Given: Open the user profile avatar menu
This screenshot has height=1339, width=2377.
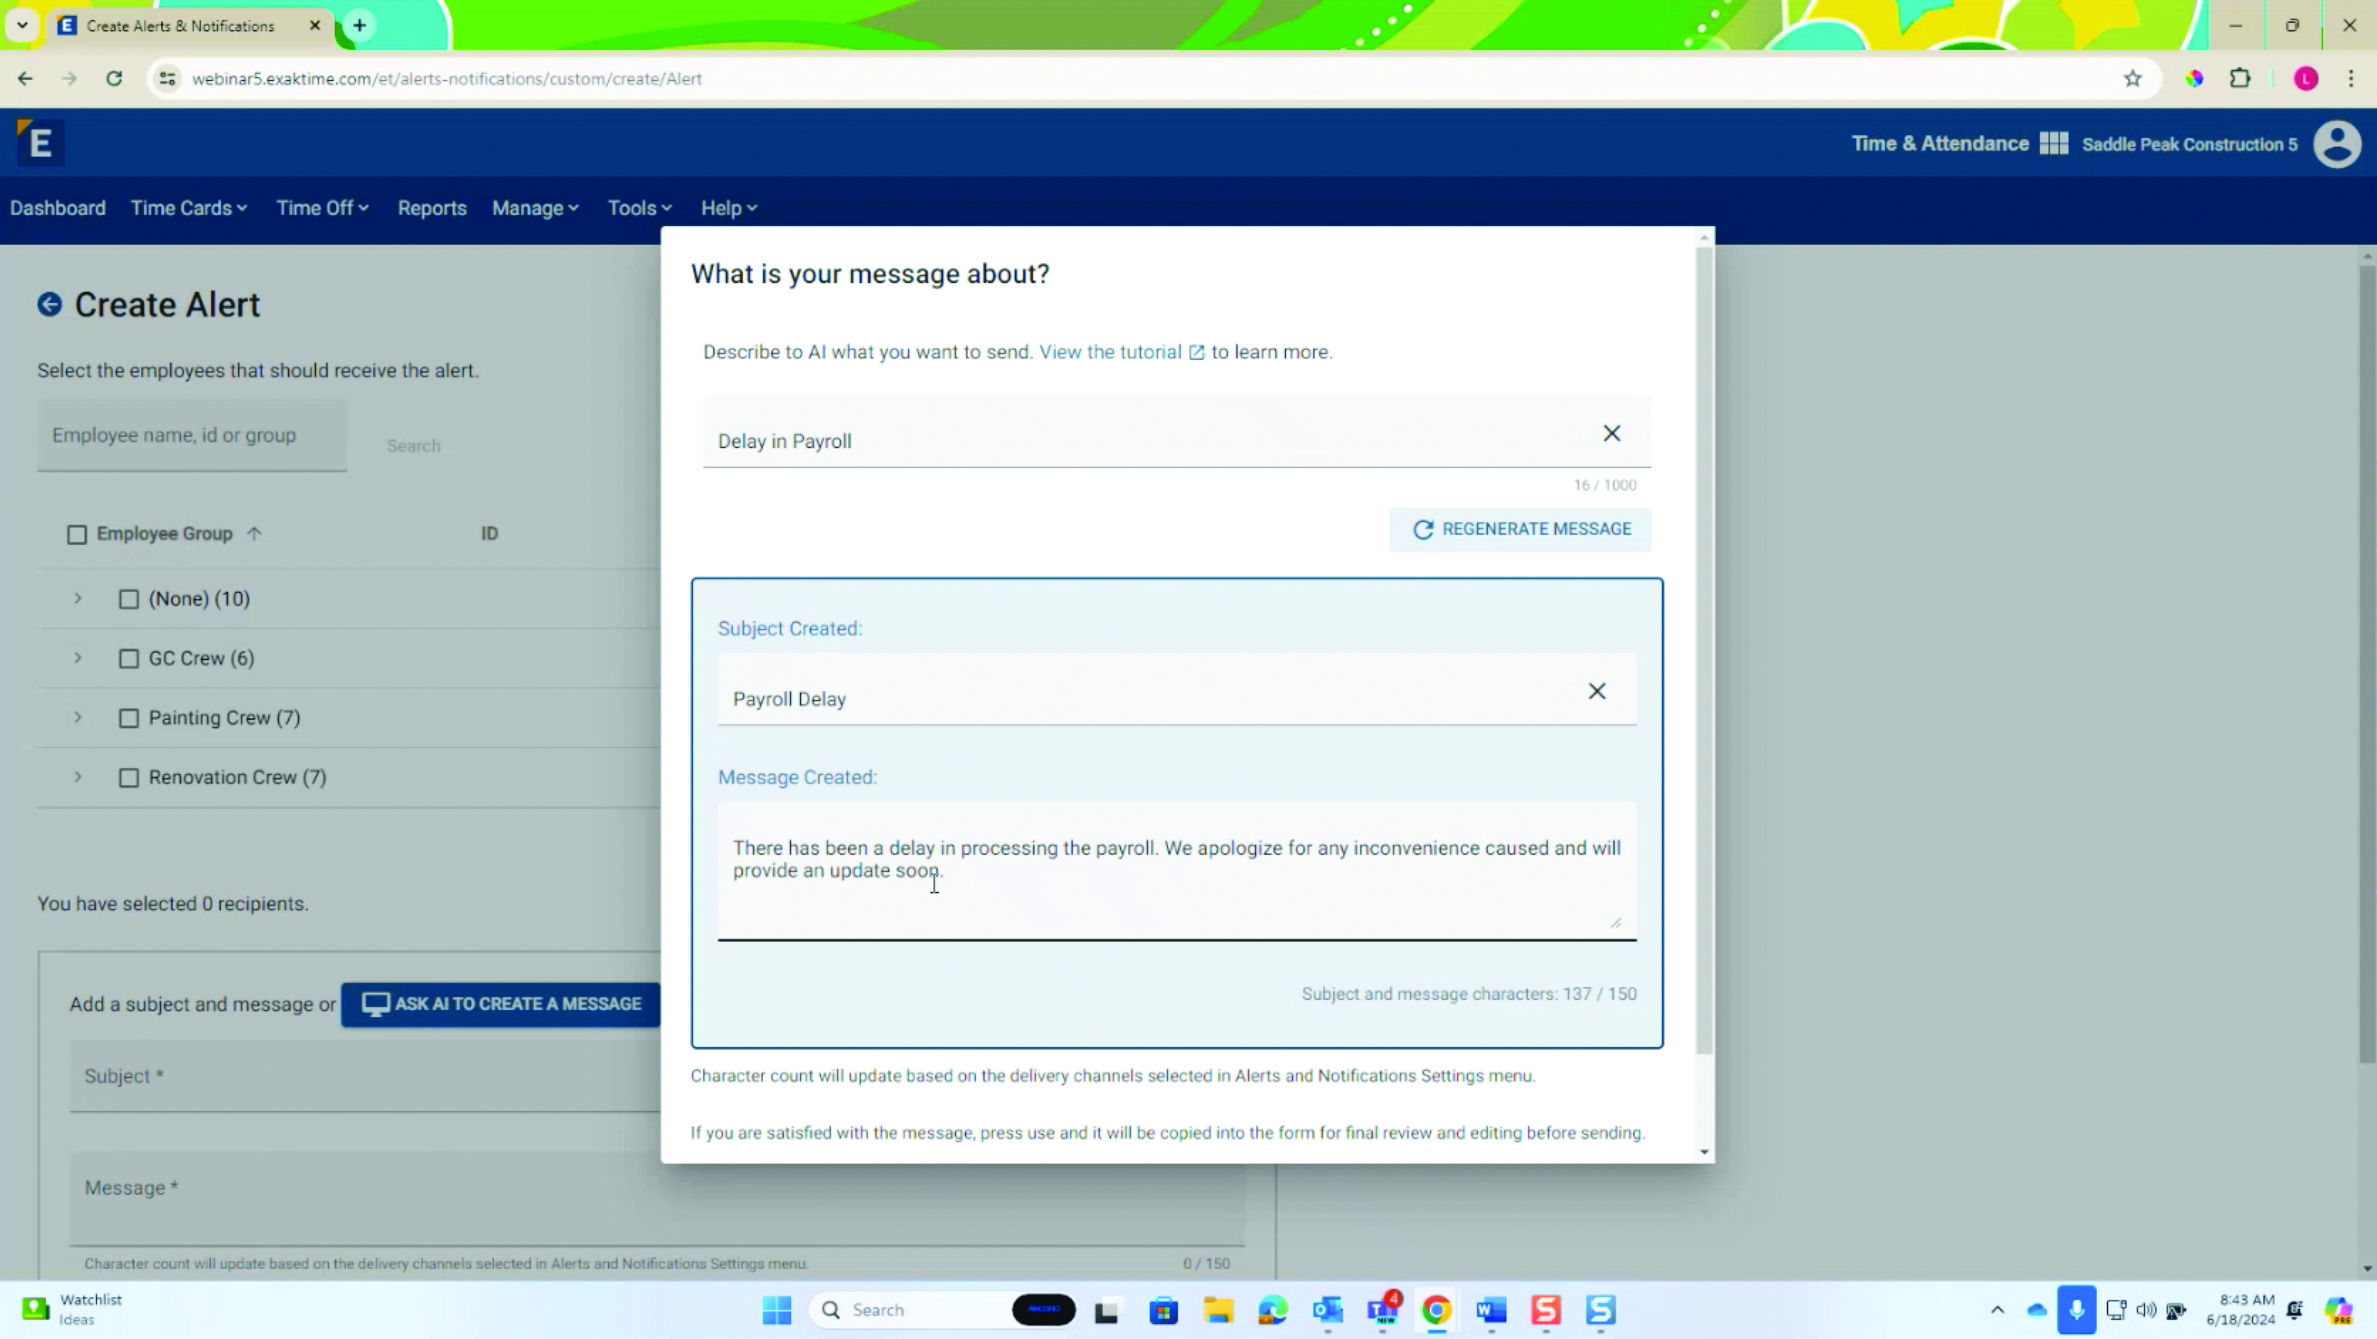Looking at the screenshot, I should (2337, 144).
